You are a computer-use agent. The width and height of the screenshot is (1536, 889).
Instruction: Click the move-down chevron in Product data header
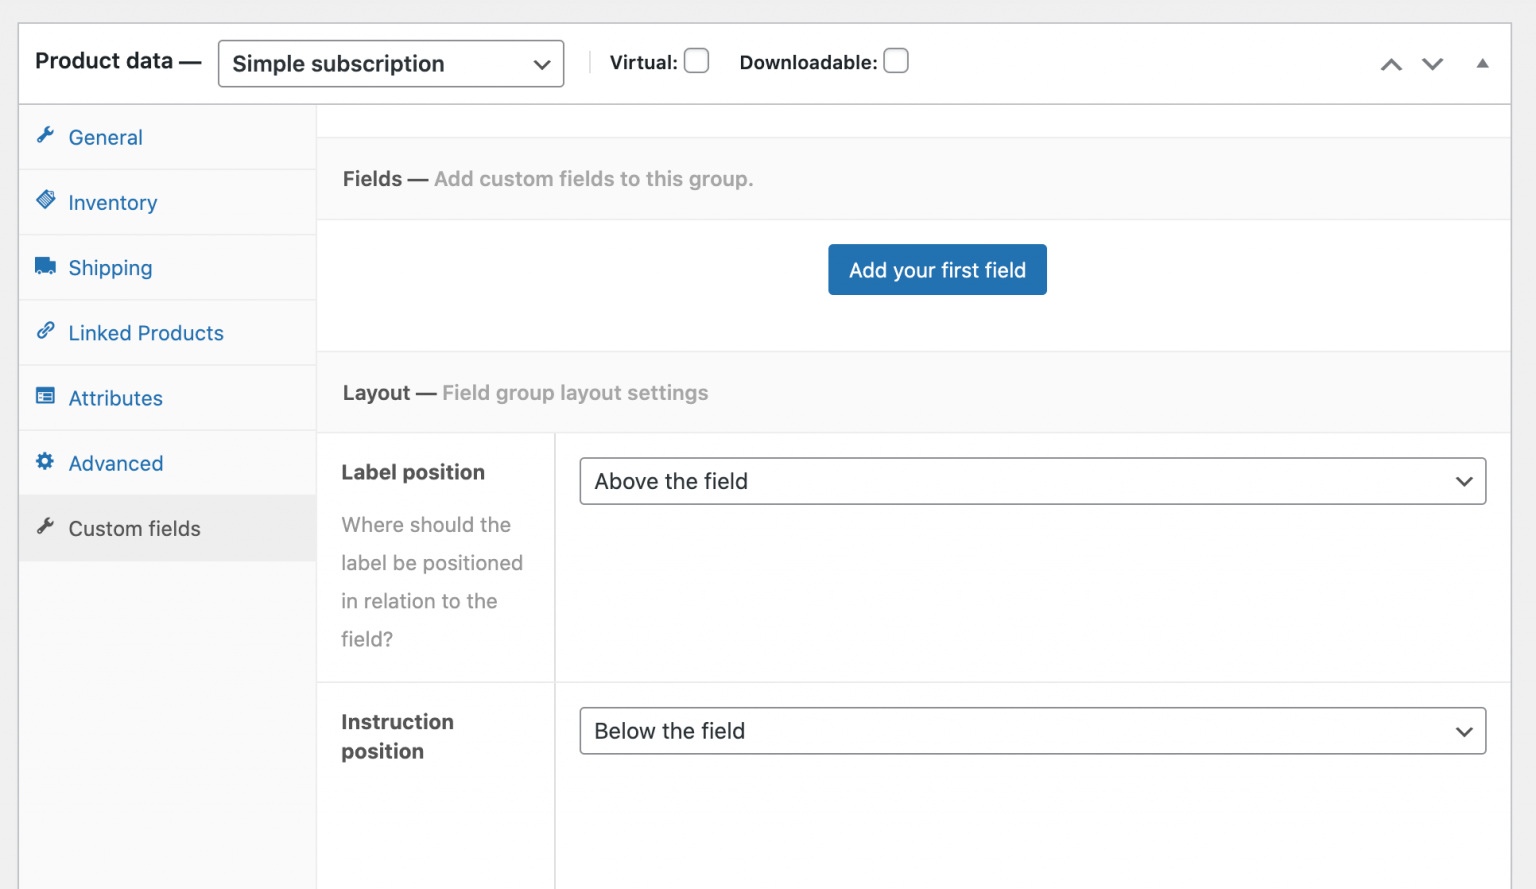click(x=1432, y=63)
